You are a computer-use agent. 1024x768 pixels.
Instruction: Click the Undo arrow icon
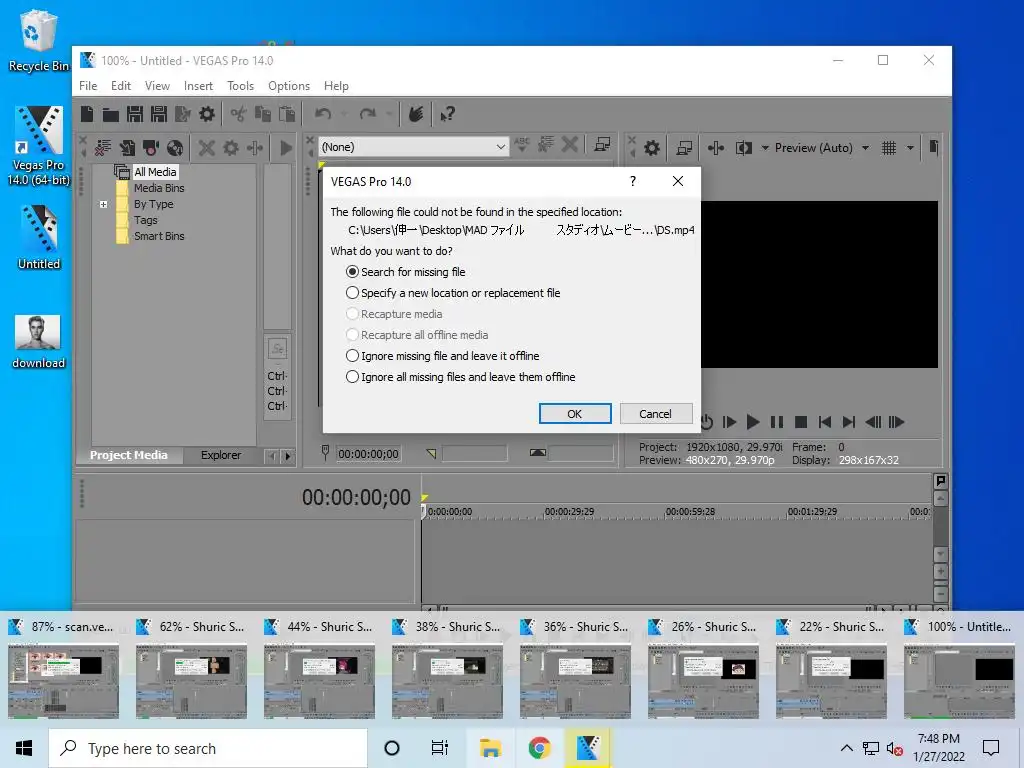[x=323, y=114]
